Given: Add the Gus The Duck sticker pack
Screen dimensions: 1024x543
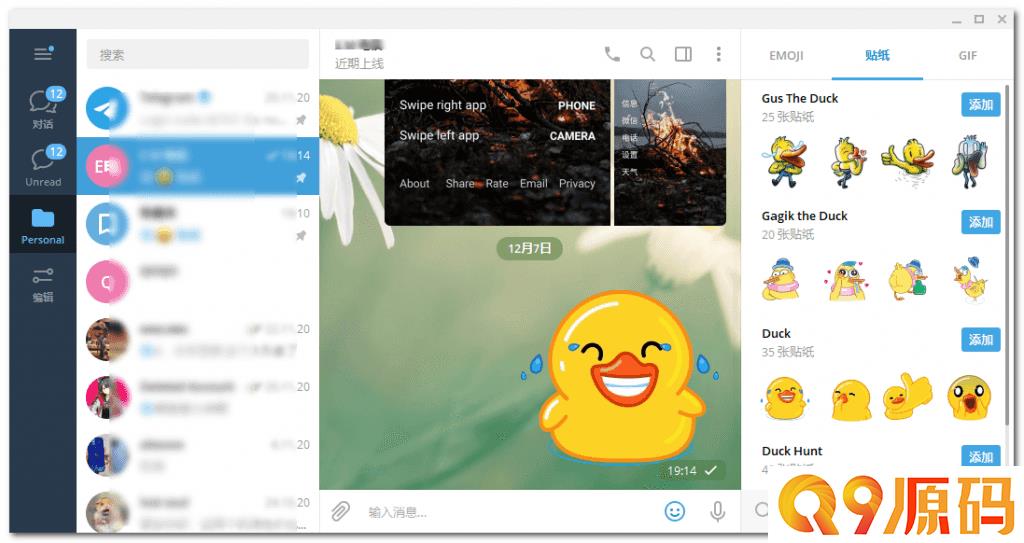Looking at the screenshot, I should [980, 105].
